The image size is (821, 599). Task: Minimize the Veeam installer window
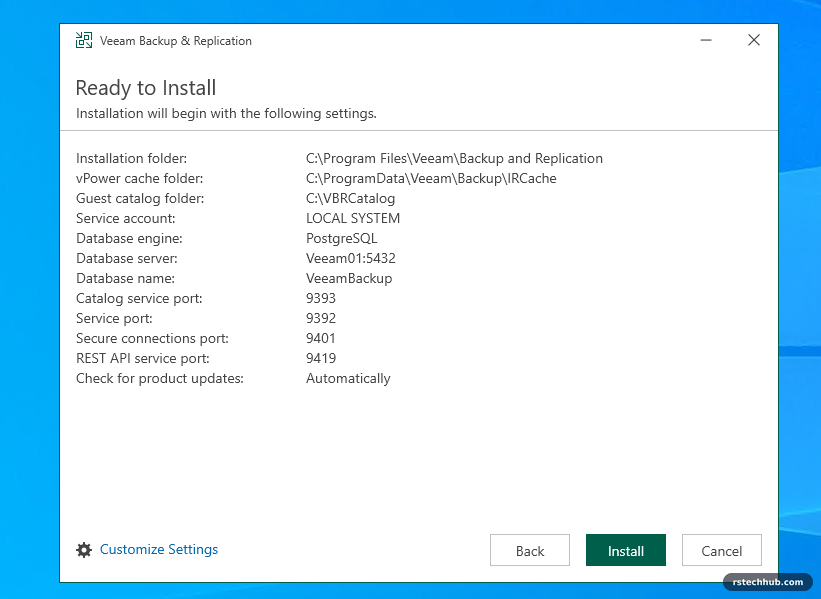pos(706,40)
